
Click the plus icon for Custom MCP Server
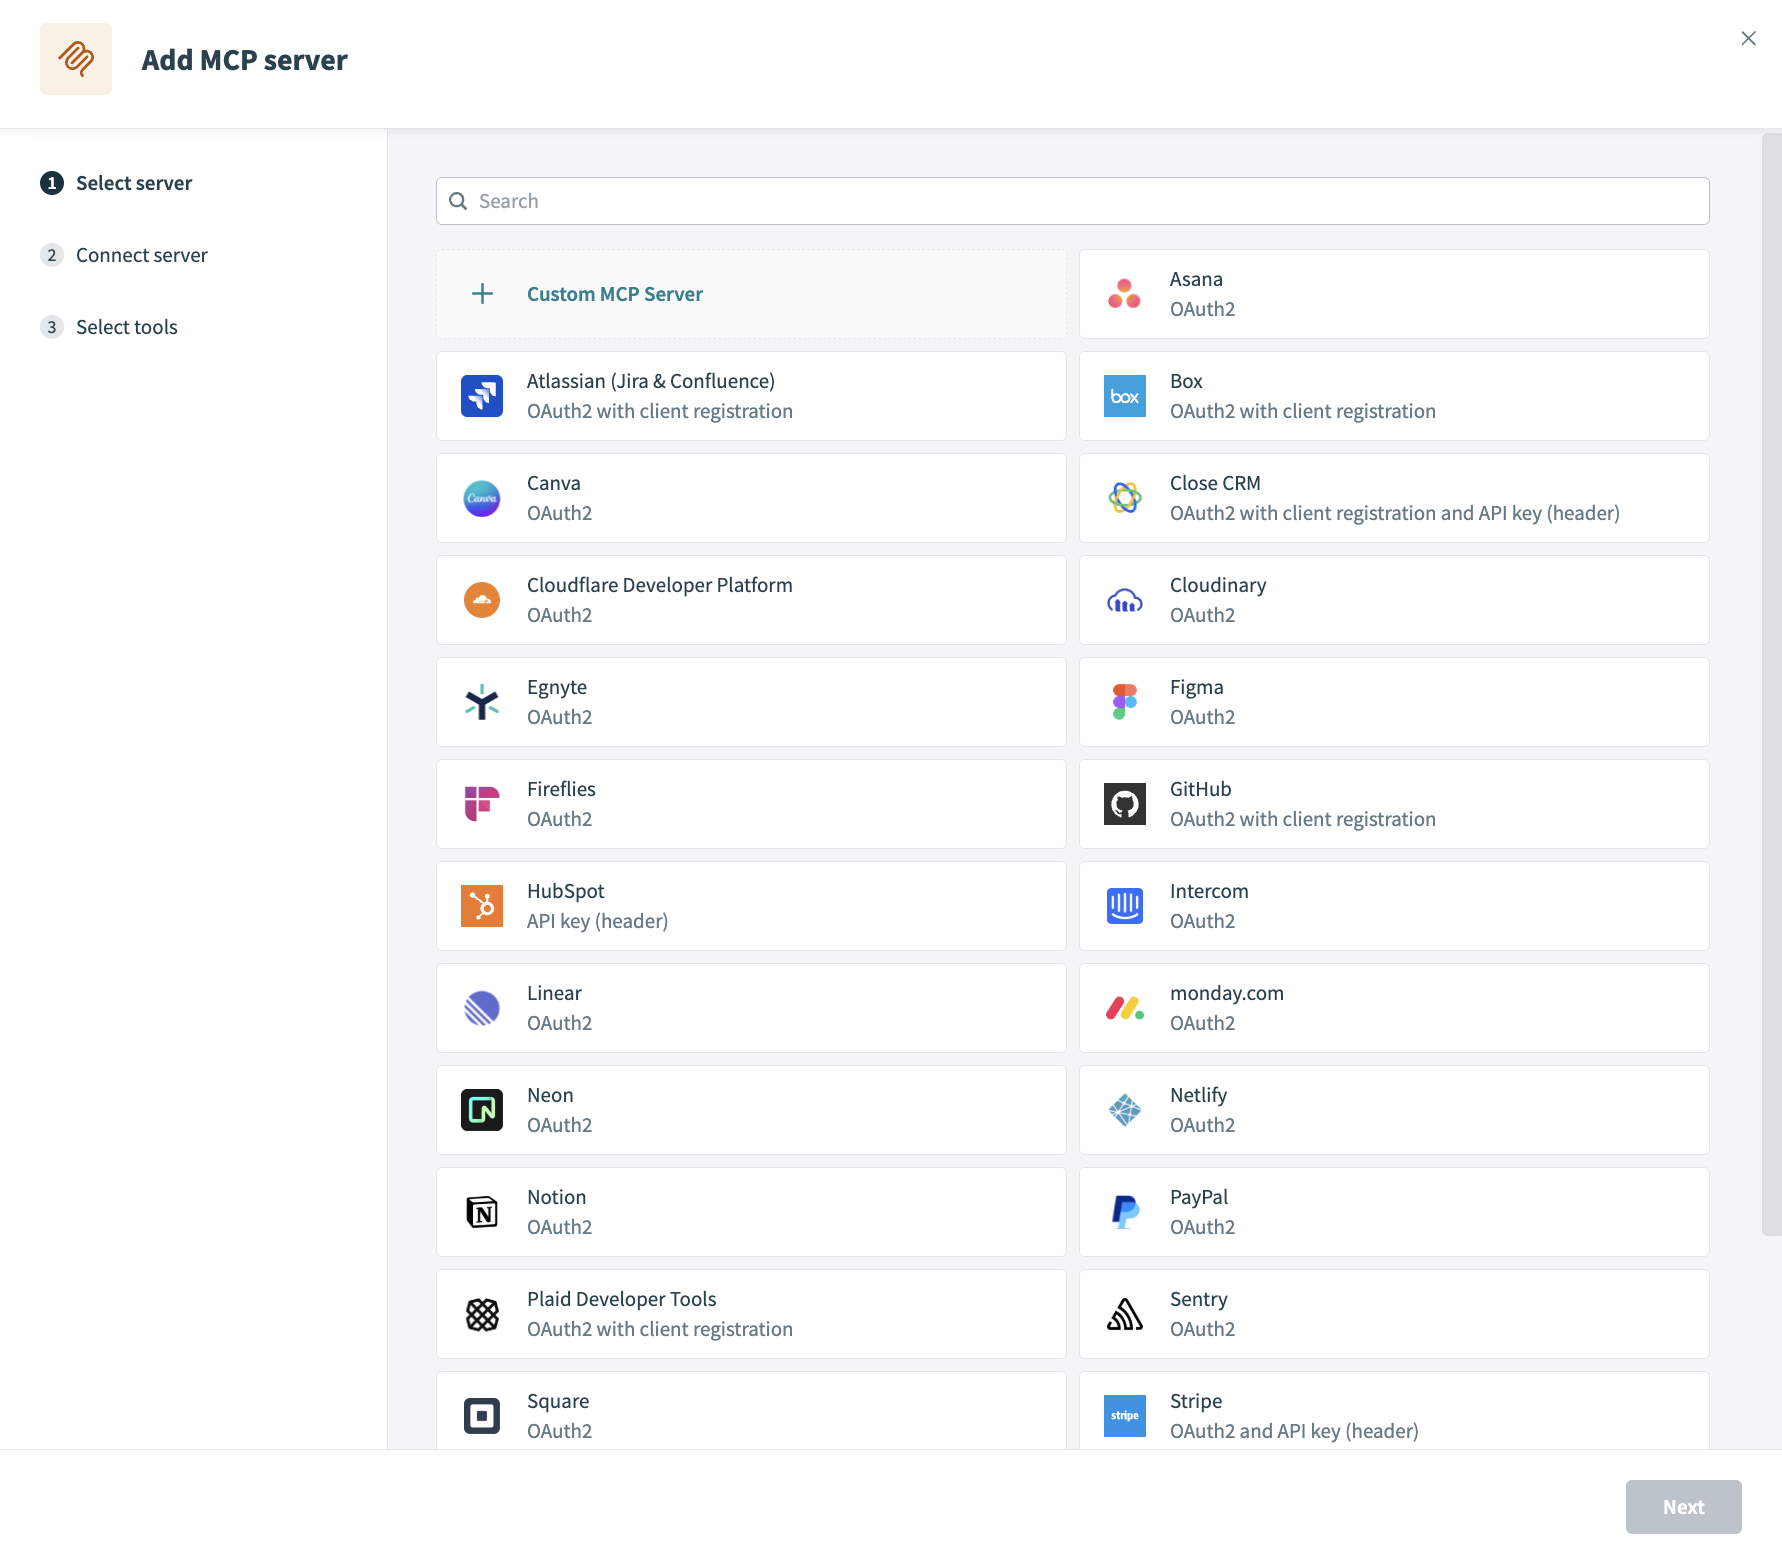[482, 294]
